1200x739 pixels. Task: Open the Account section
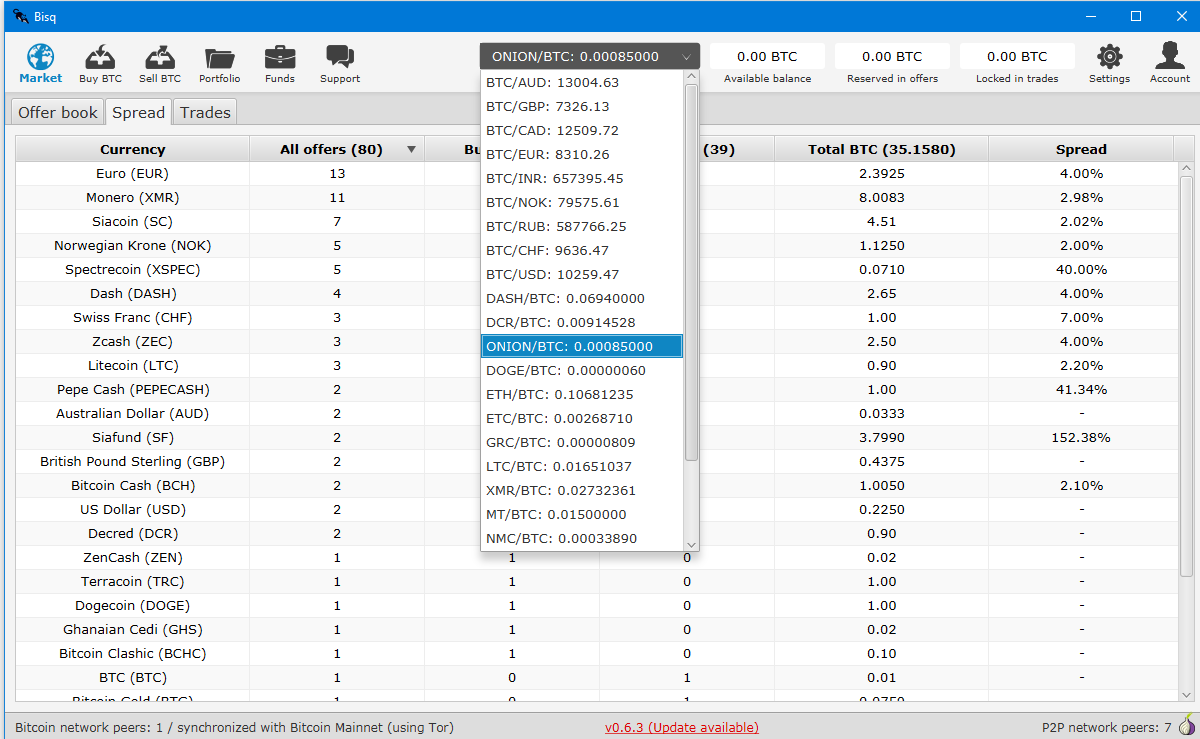pos(1170,64)
